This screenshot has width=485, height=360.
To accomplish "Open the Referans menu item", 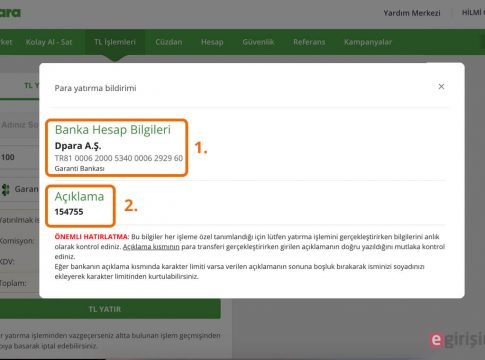I will (309, 42).
